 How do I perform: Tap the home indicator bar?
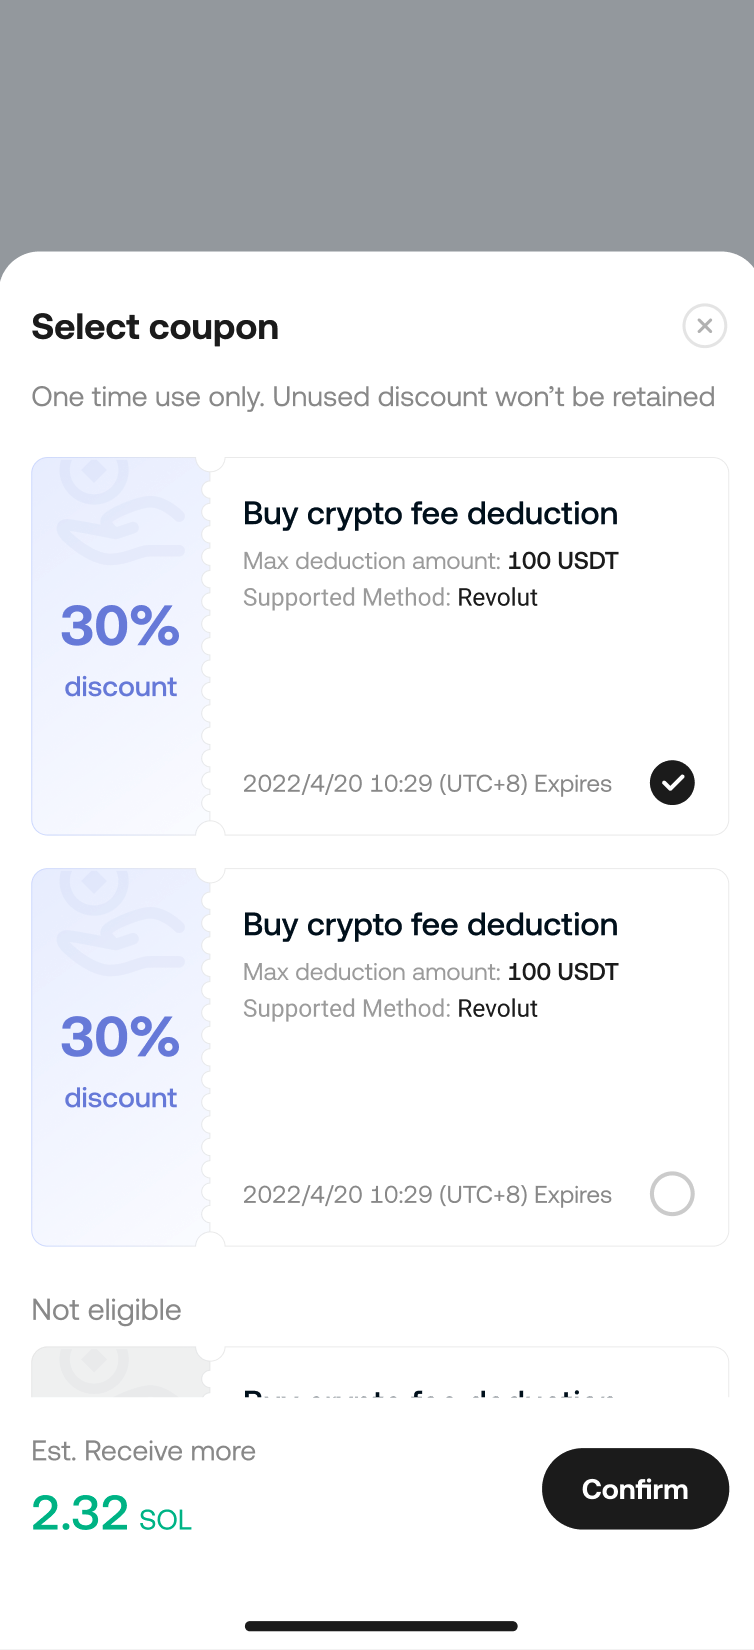point(381,1626)
